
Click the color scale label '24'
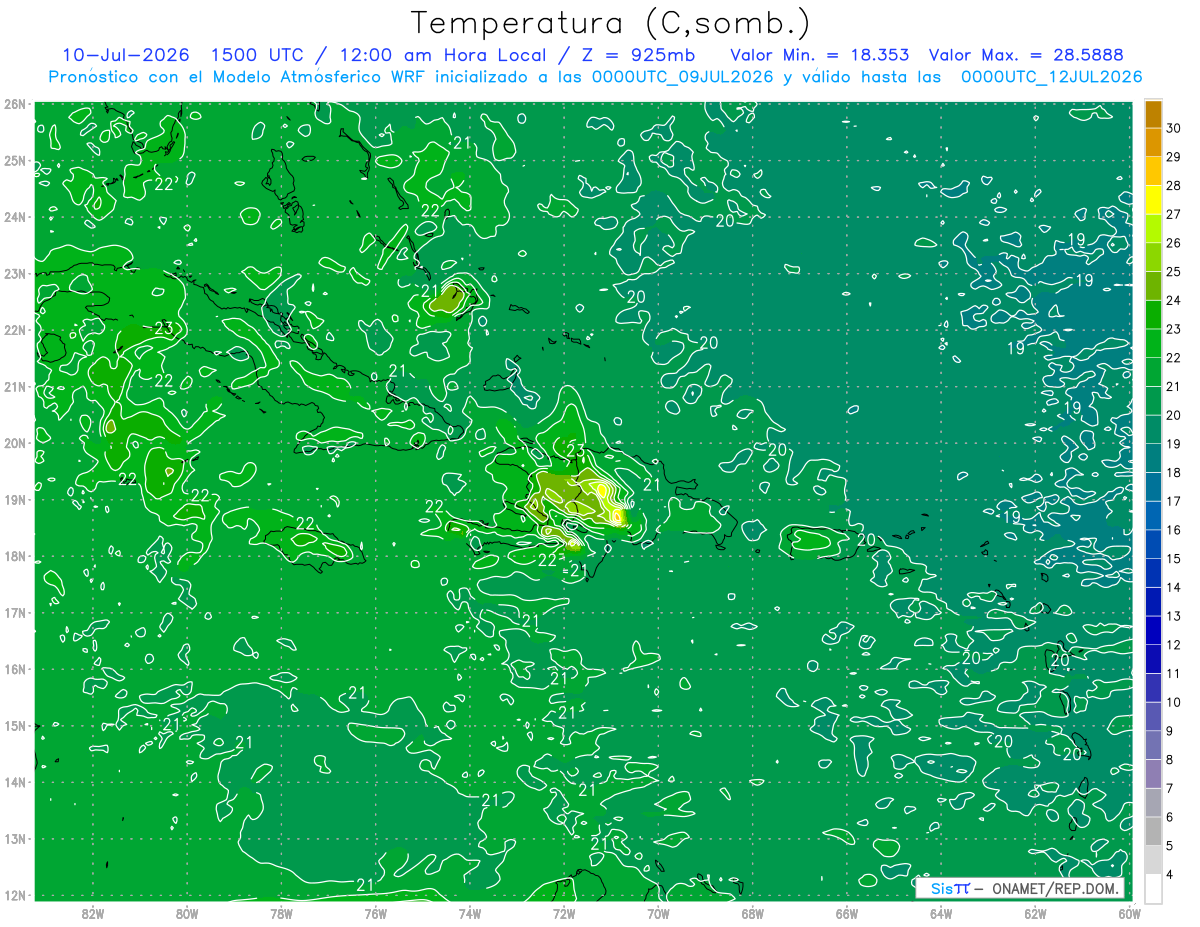[x=1174, y=300]
